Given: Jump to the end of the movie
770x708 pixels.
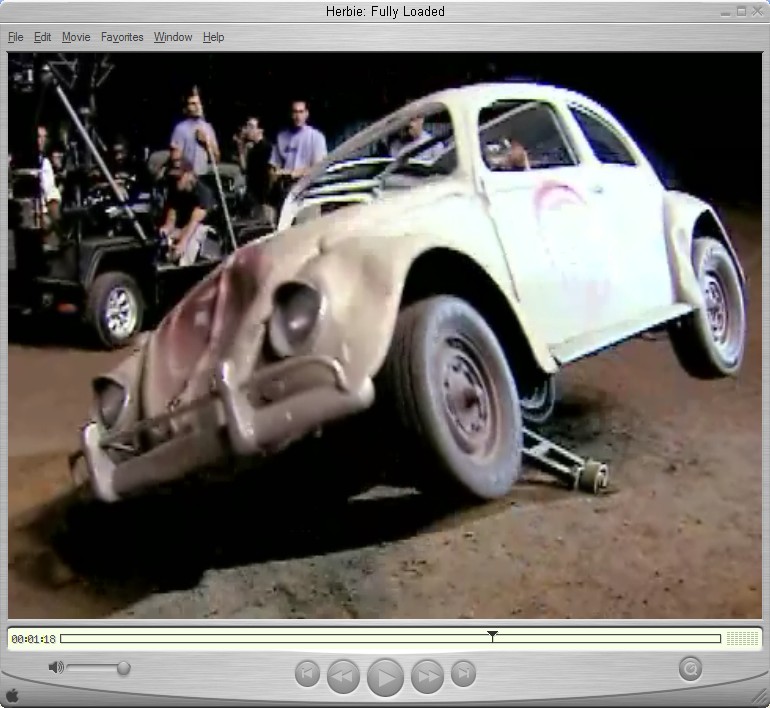Looking at the screenshot, I should coord(463,673).
